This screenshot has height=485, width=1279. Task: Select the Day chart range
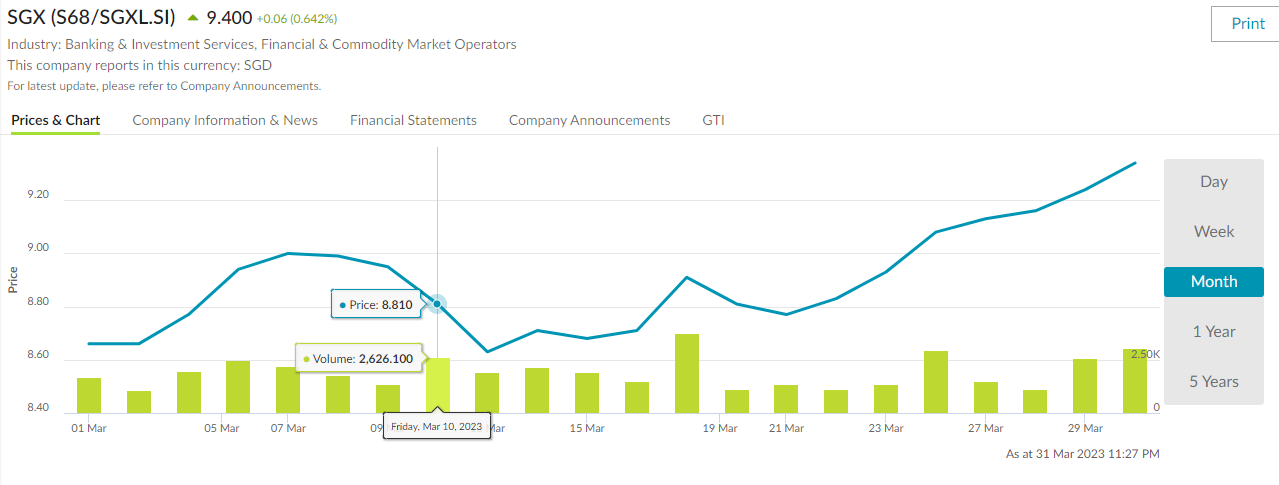tap(1214, 182)
